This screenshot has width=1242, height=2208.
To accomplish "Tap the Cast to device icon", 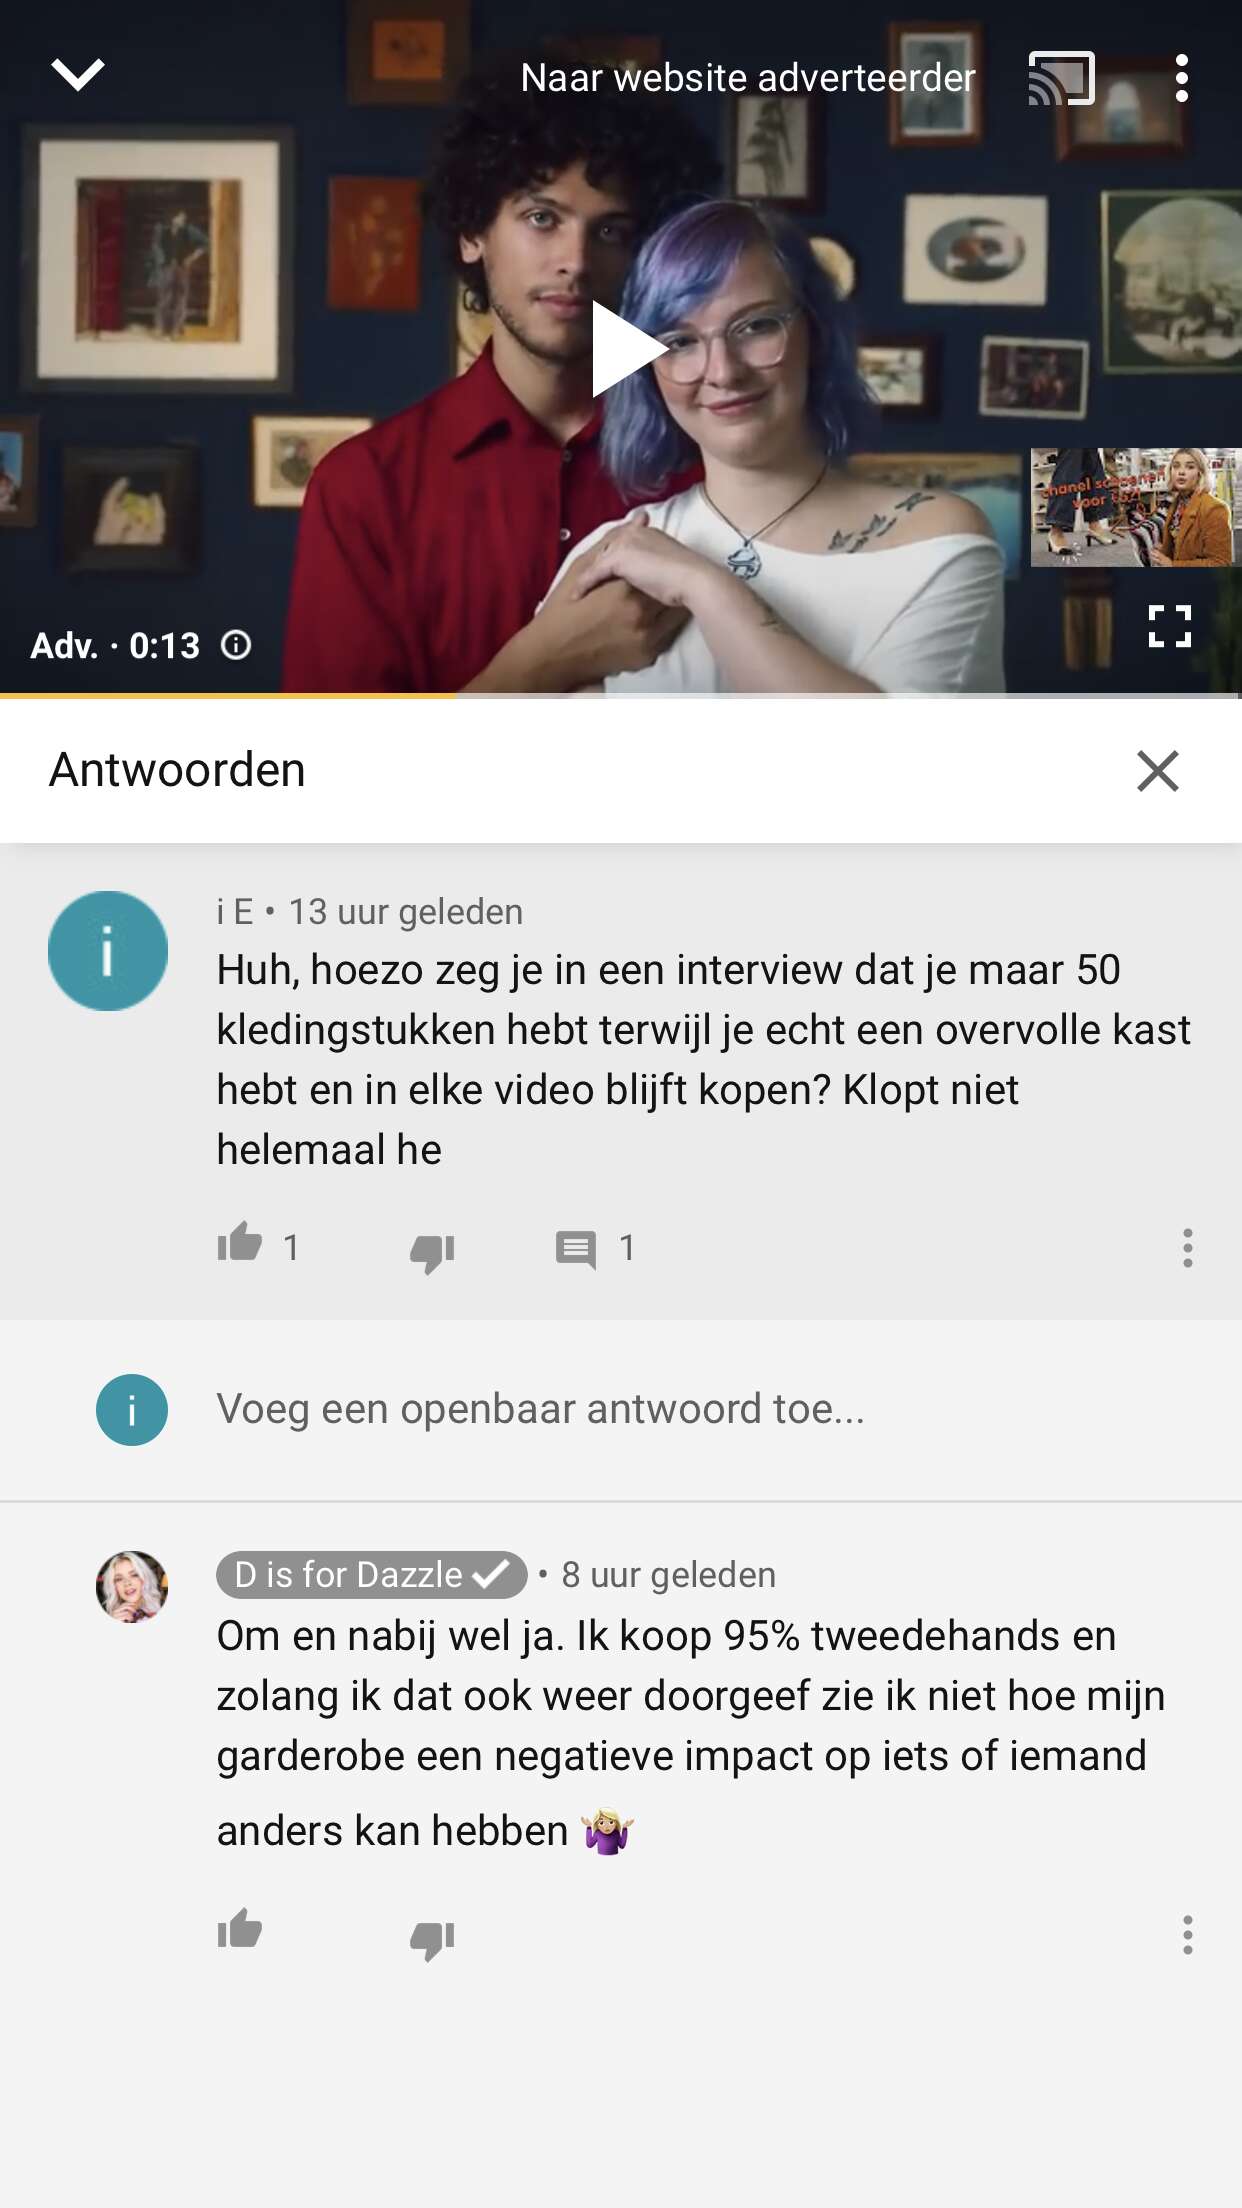I will click(1061, 78).
